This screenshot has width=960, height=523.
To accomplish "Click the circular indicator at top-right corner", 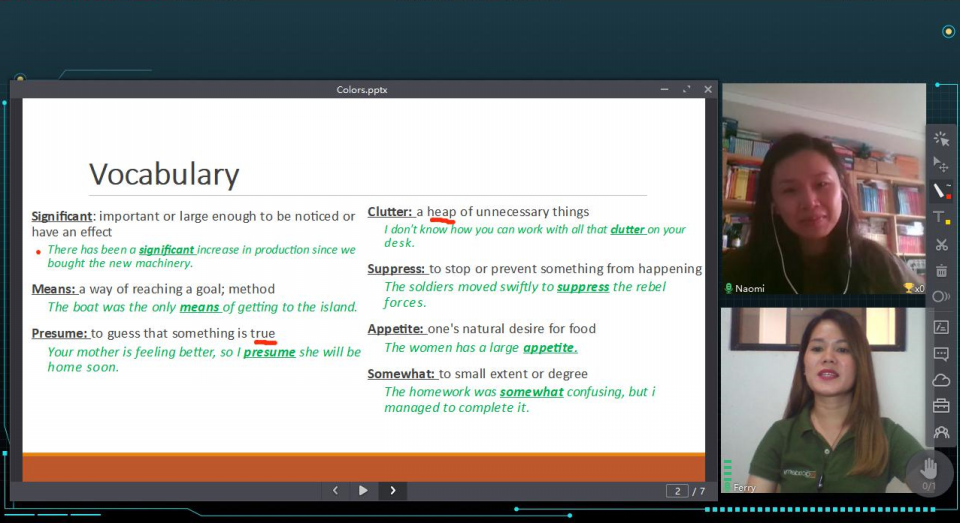I will point(948,32).
